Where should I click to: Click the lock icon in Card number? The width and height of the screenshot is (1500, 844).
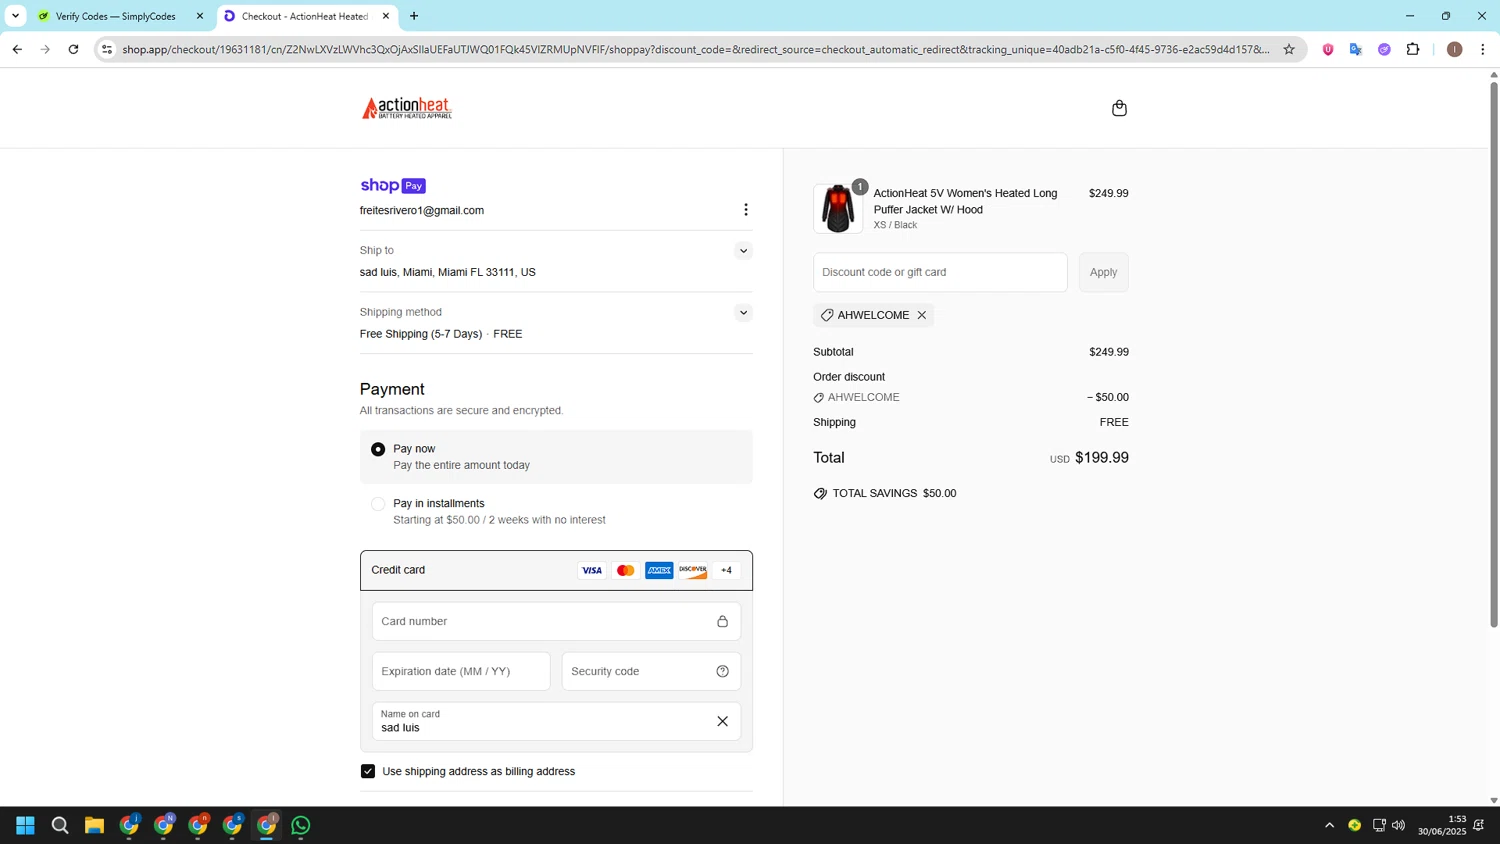(x=722, y=622)
